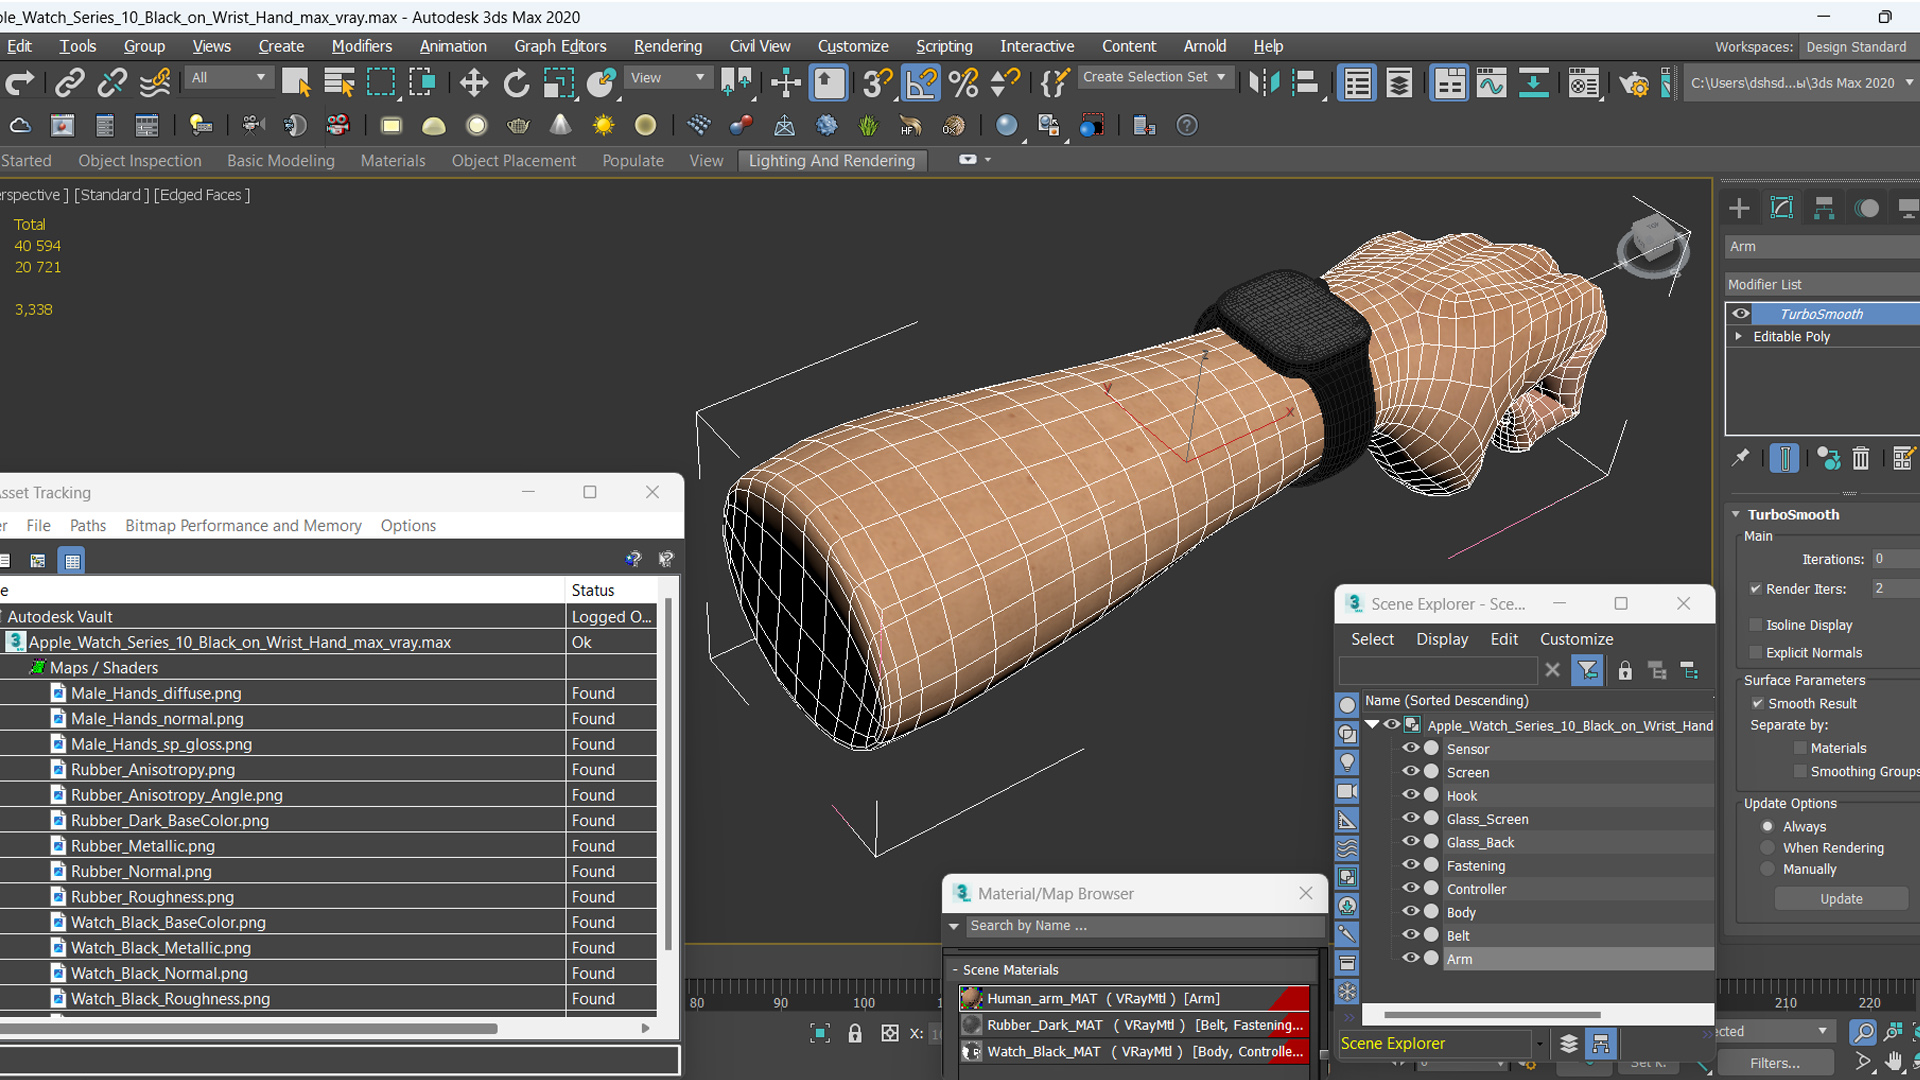Viewport: 1920px width, 1080px height.
Task: Click Zoom icon in viewport navigation
Action: click(x=1862, y=1031)
